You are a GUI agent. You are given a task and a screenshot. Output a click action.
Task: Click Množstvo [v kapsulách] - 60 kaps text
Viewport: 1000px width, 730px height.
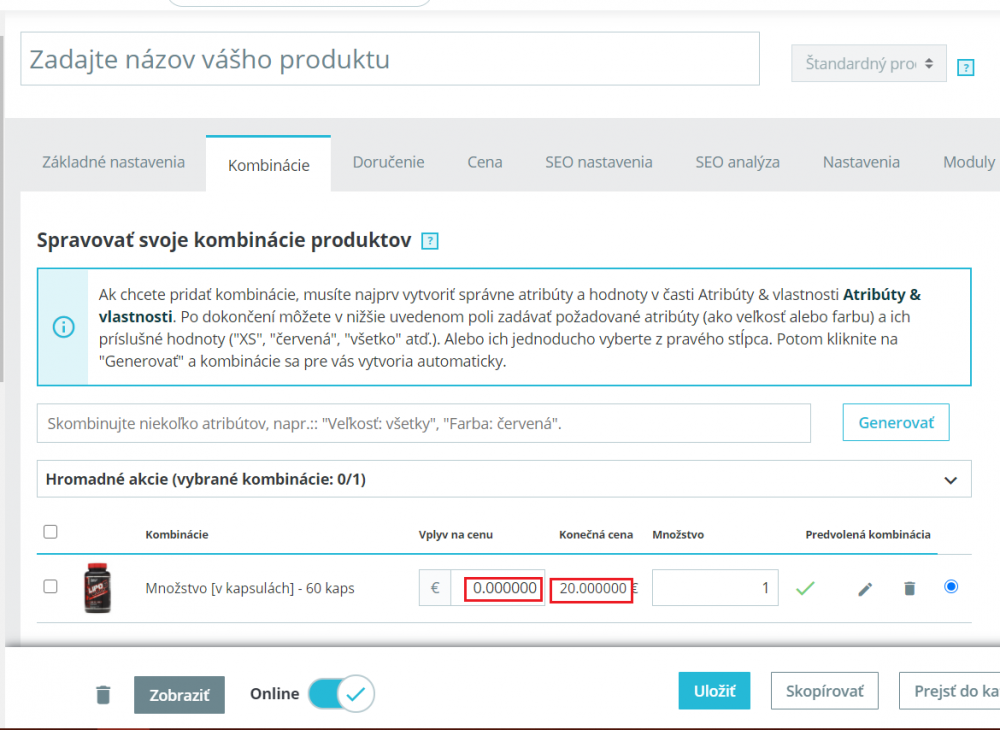click(x=250, y=588)
